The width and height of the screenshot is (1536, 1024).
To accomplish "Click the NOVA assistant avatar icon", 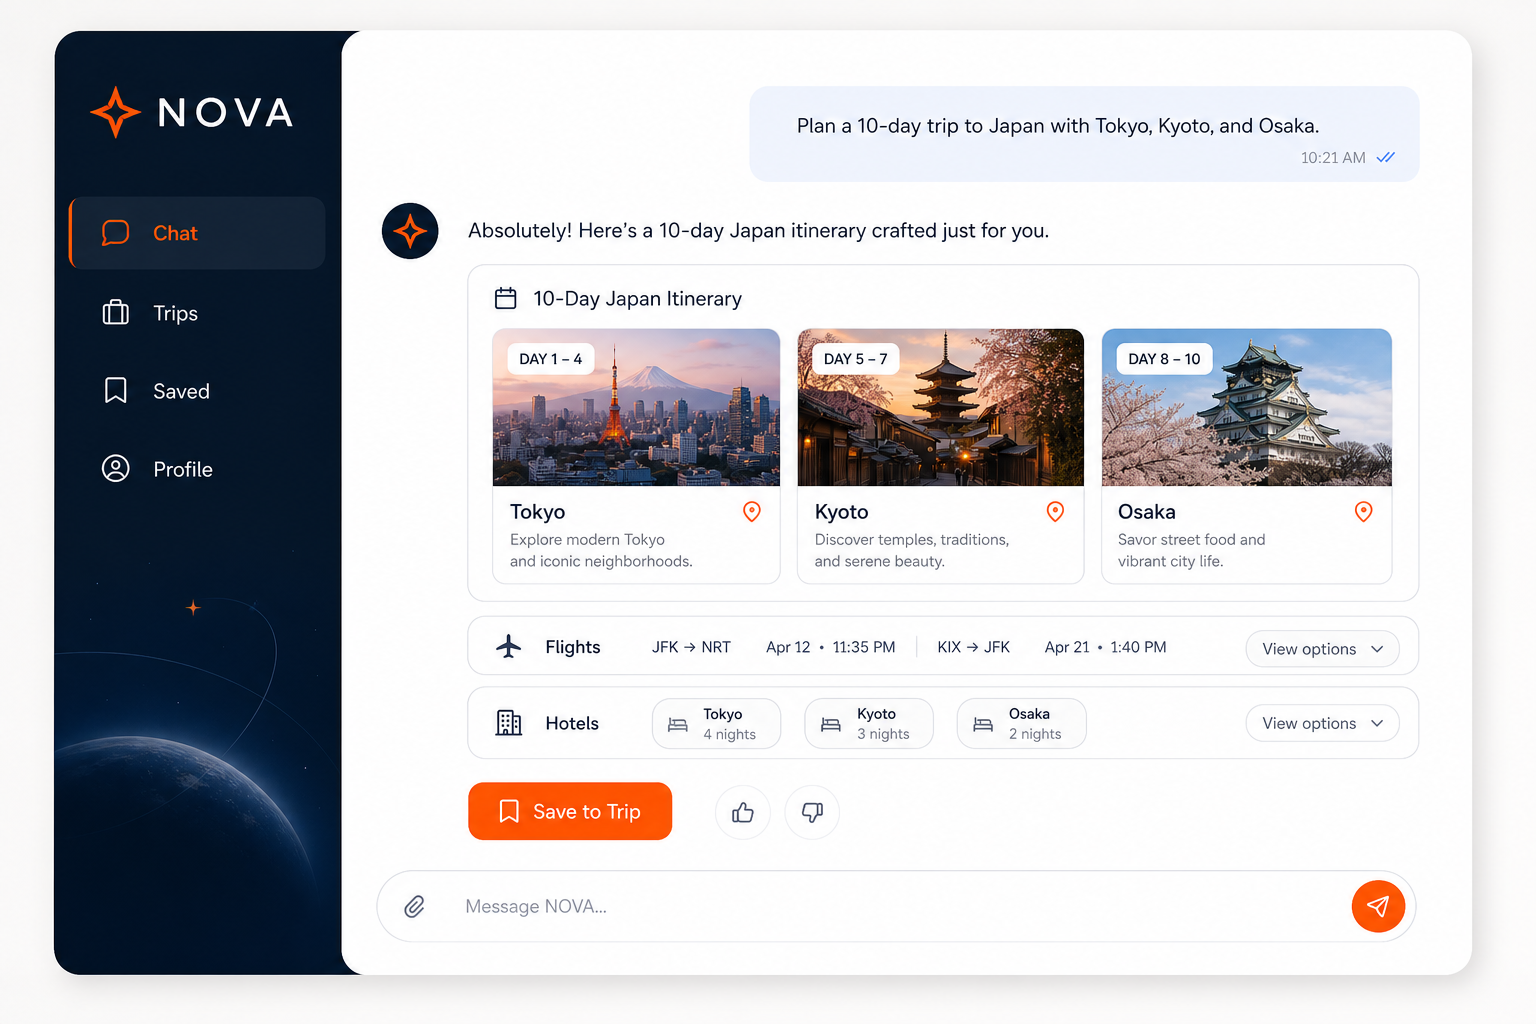I will (x=410, y=231).
